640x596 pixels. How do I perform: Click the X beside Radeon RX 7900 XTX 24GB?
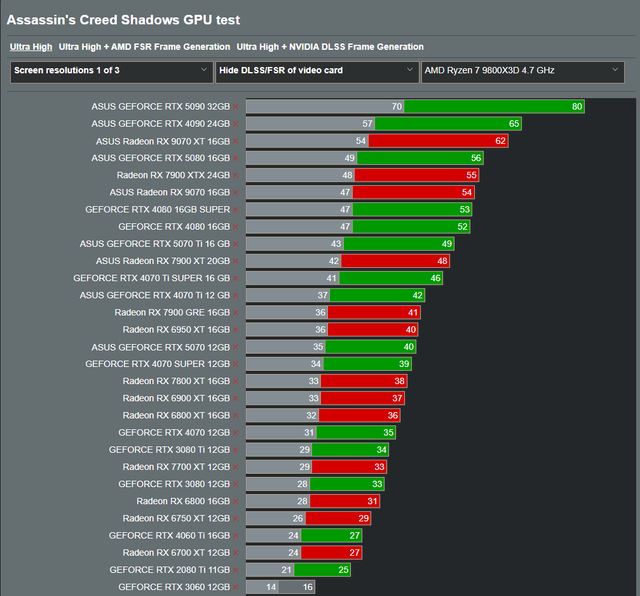click(236, 176)
